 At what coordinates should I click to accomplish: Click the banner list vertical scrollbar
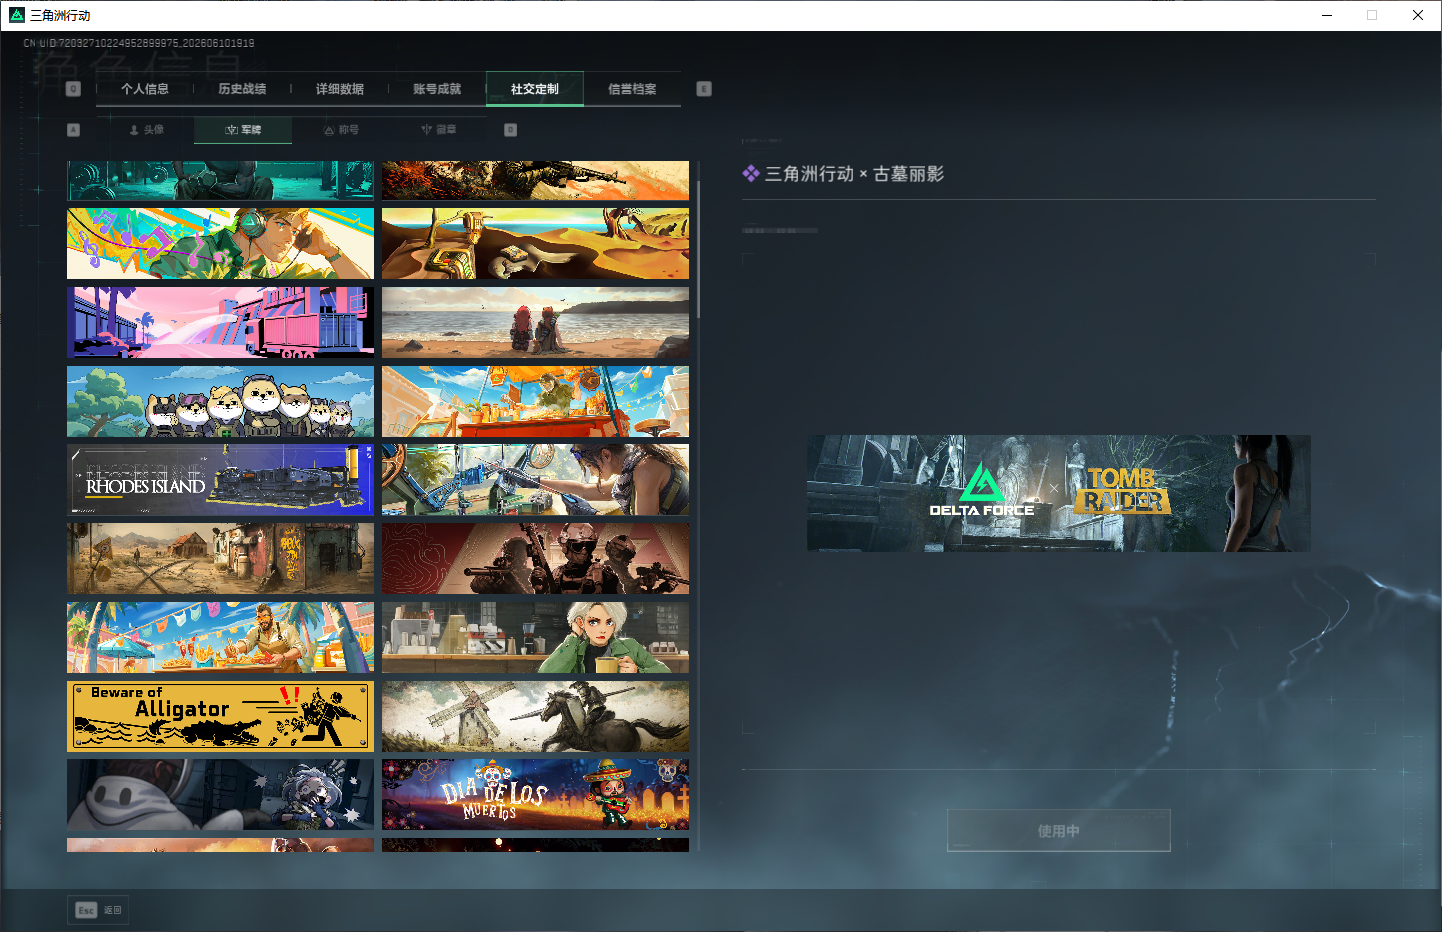(x=699, y=250)
